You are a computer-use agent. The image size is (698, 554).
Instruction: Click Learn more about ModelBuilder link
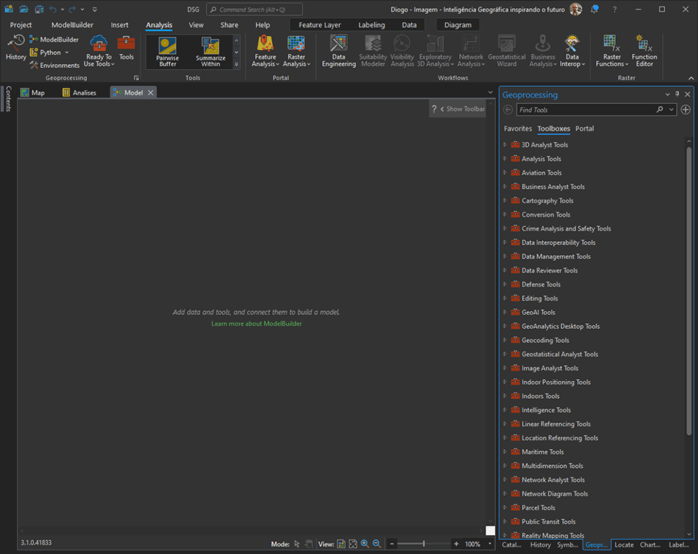[x=256, y=324]
